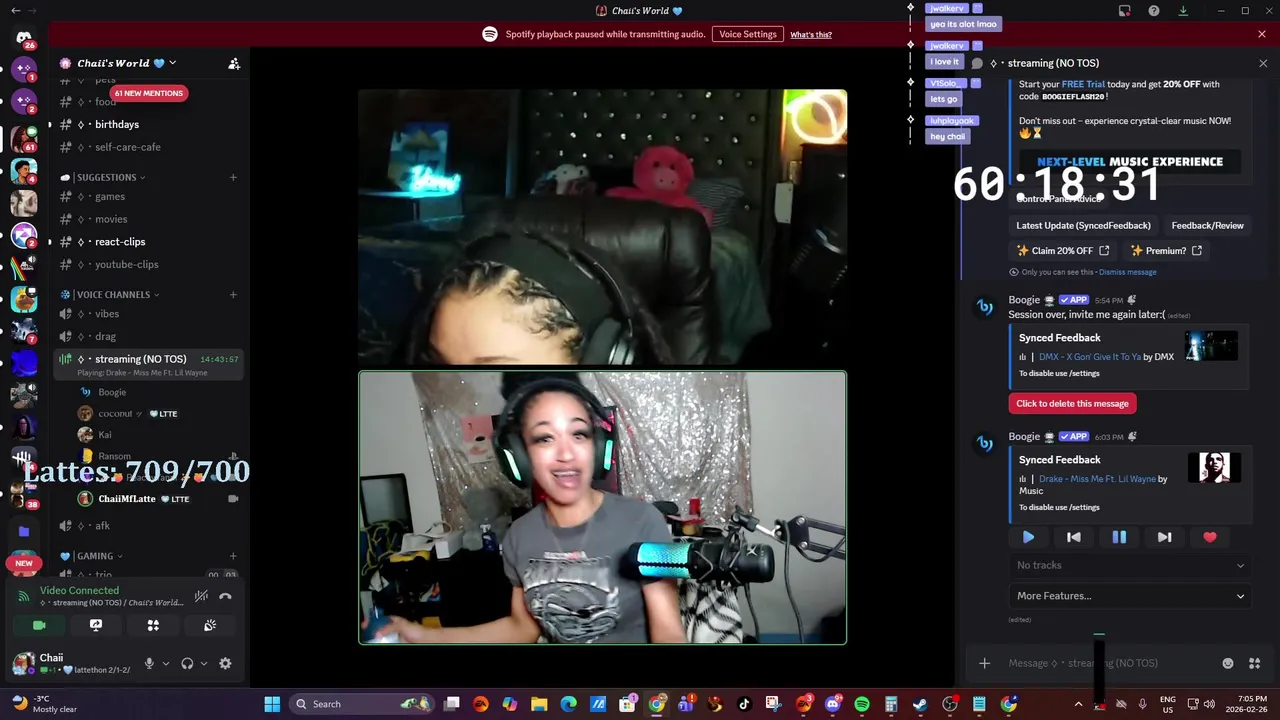The image size is (1280, 720).
Task: Focus the Message streaming (NO TOS) field
Action: (1110, 663)
